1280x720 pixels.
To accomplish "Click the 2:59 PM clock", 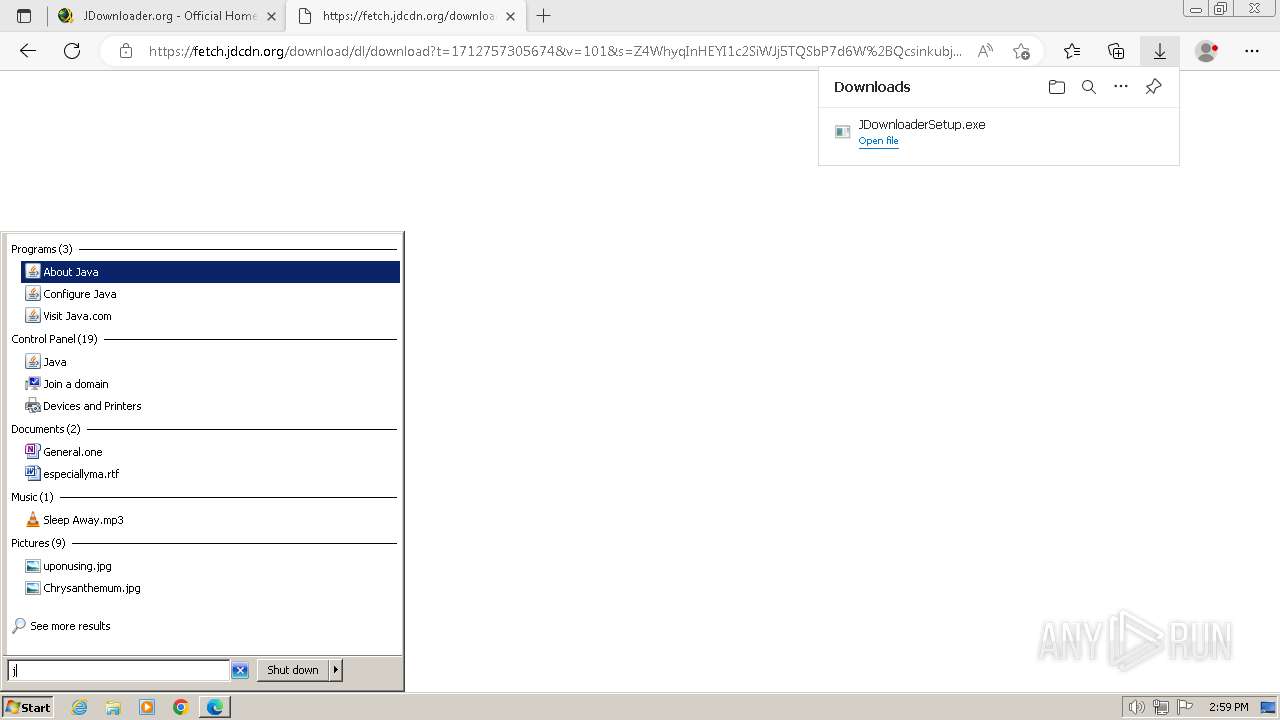I will pyautogui.click(x=1229, y=707).
